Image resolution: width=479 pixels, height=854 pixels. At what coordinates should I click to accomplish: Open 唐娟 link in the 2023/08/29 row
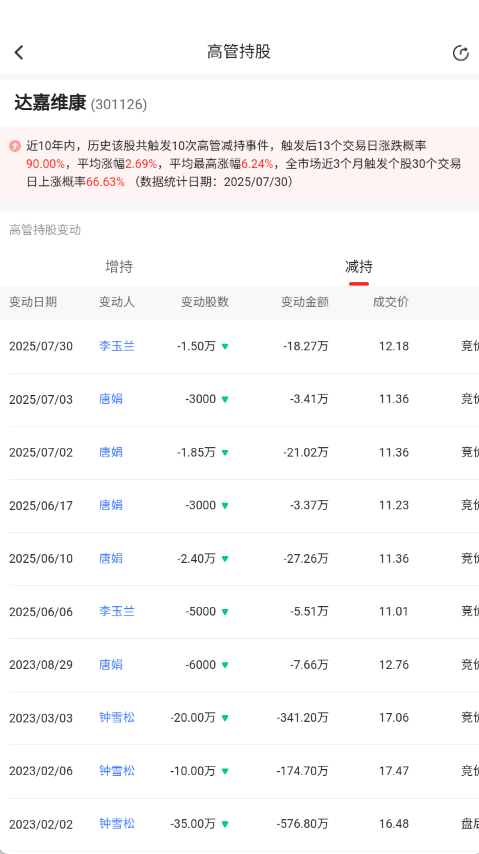pyautogui.click(x=111, y=664)
